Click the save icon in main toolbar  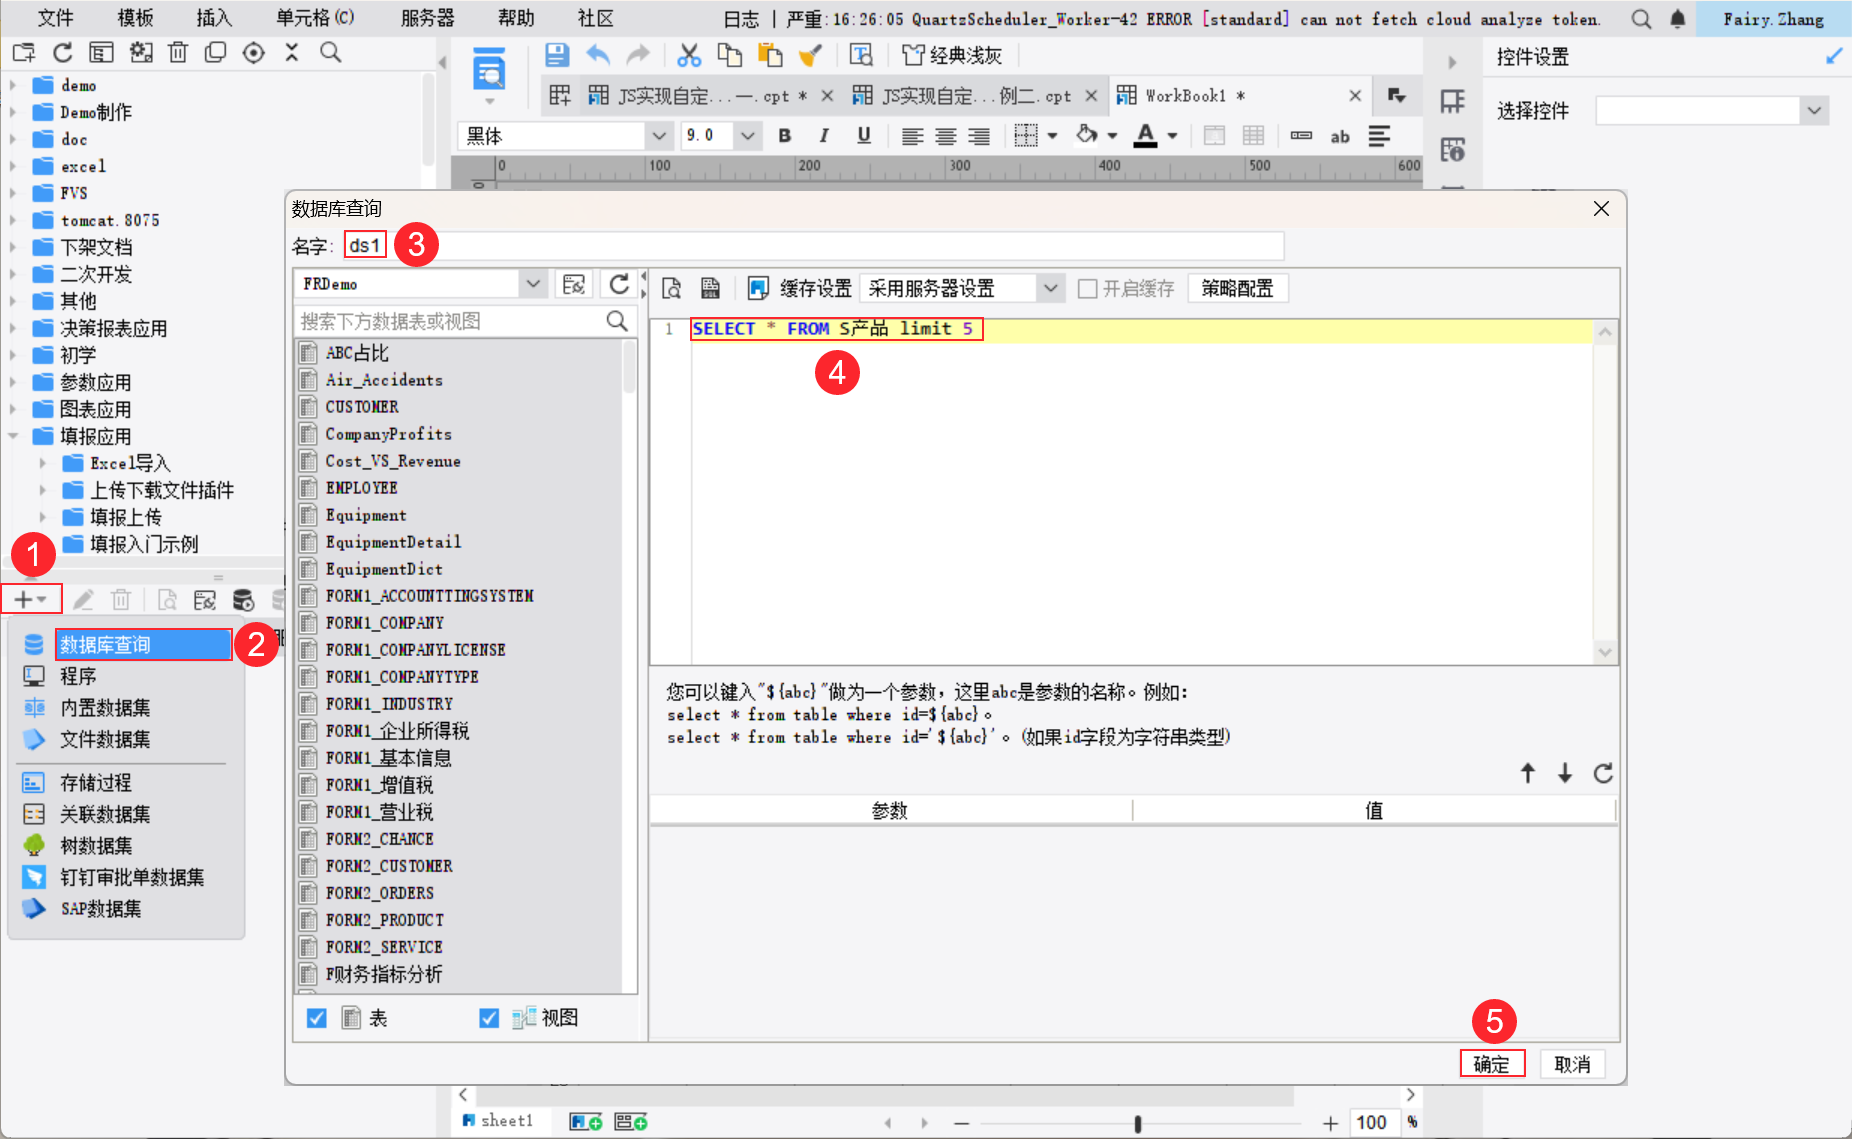point(557,55)
